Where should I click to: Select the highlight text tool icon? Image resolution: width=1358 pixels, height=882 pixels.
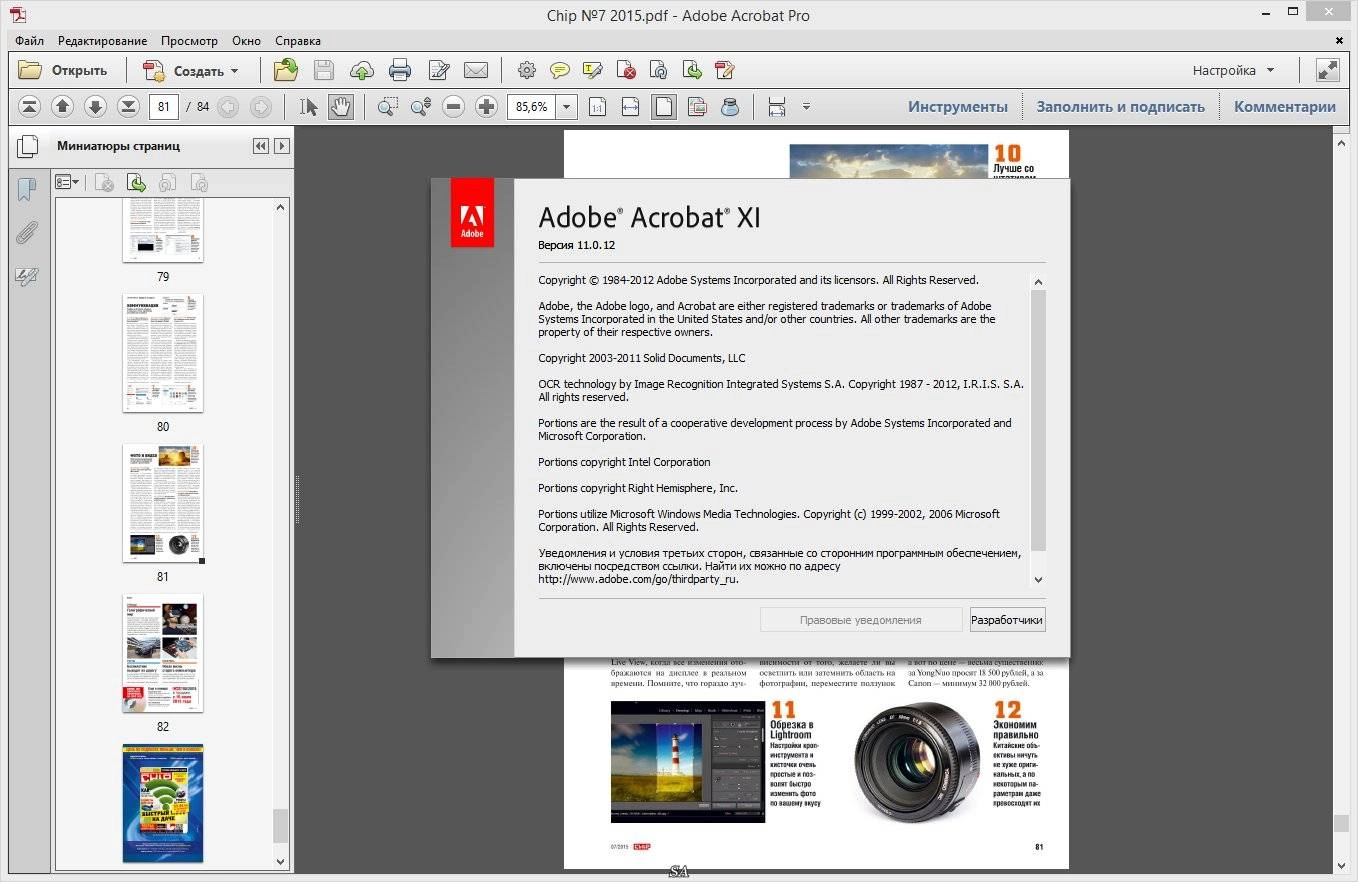click(x=593, y=70)
